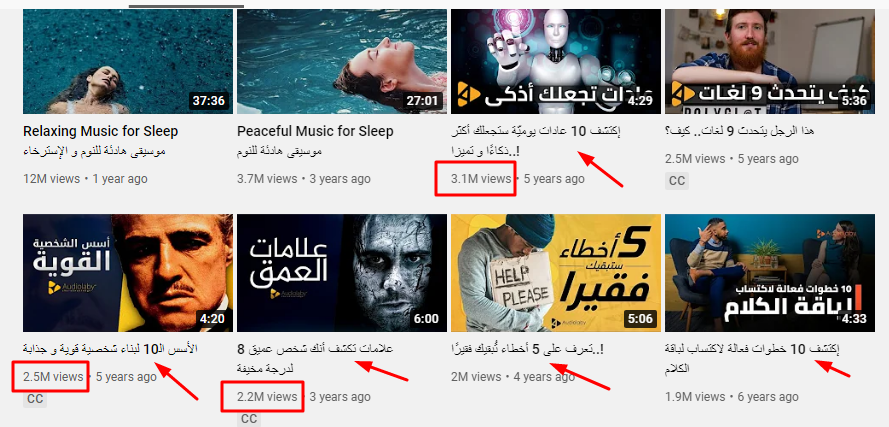Viewport: 889px width, 427px height.
Task: Click the HELP PLEASE sign video thumbnail
Action: coord(556,273)
